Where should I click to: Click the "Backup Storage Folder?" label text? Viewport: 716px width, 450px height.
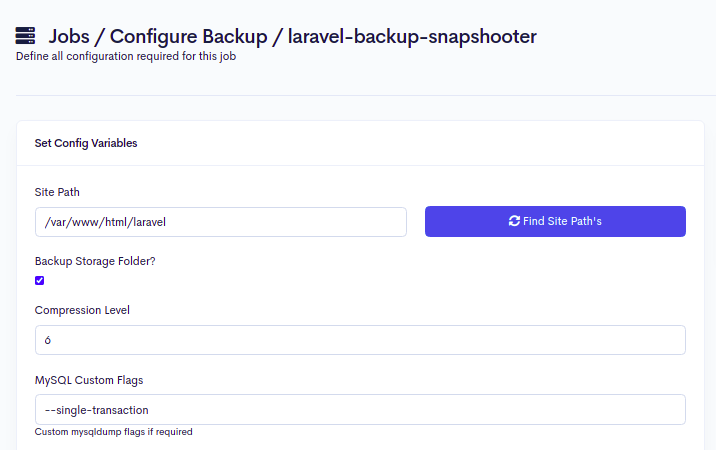coord(95,261)
